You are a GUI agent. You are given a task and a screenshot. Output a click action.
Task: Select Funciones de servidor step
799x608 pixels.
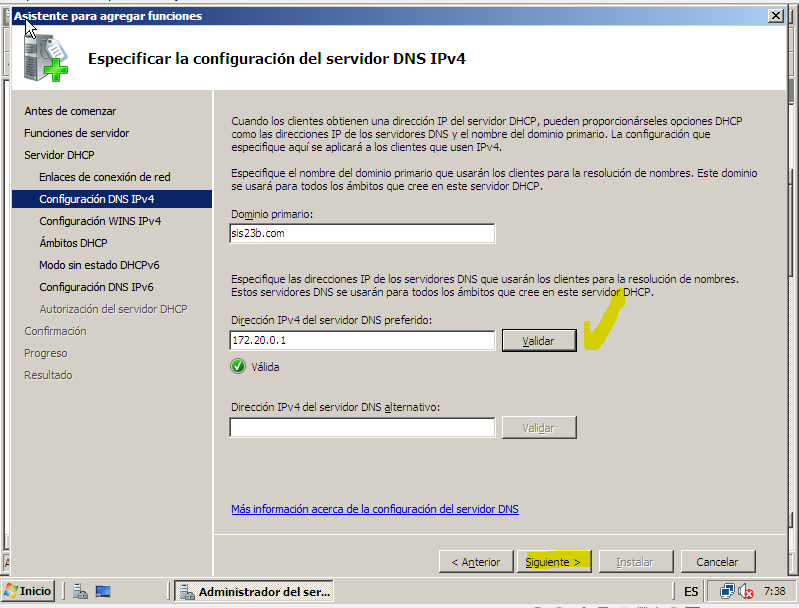click(x=76, y=133)
